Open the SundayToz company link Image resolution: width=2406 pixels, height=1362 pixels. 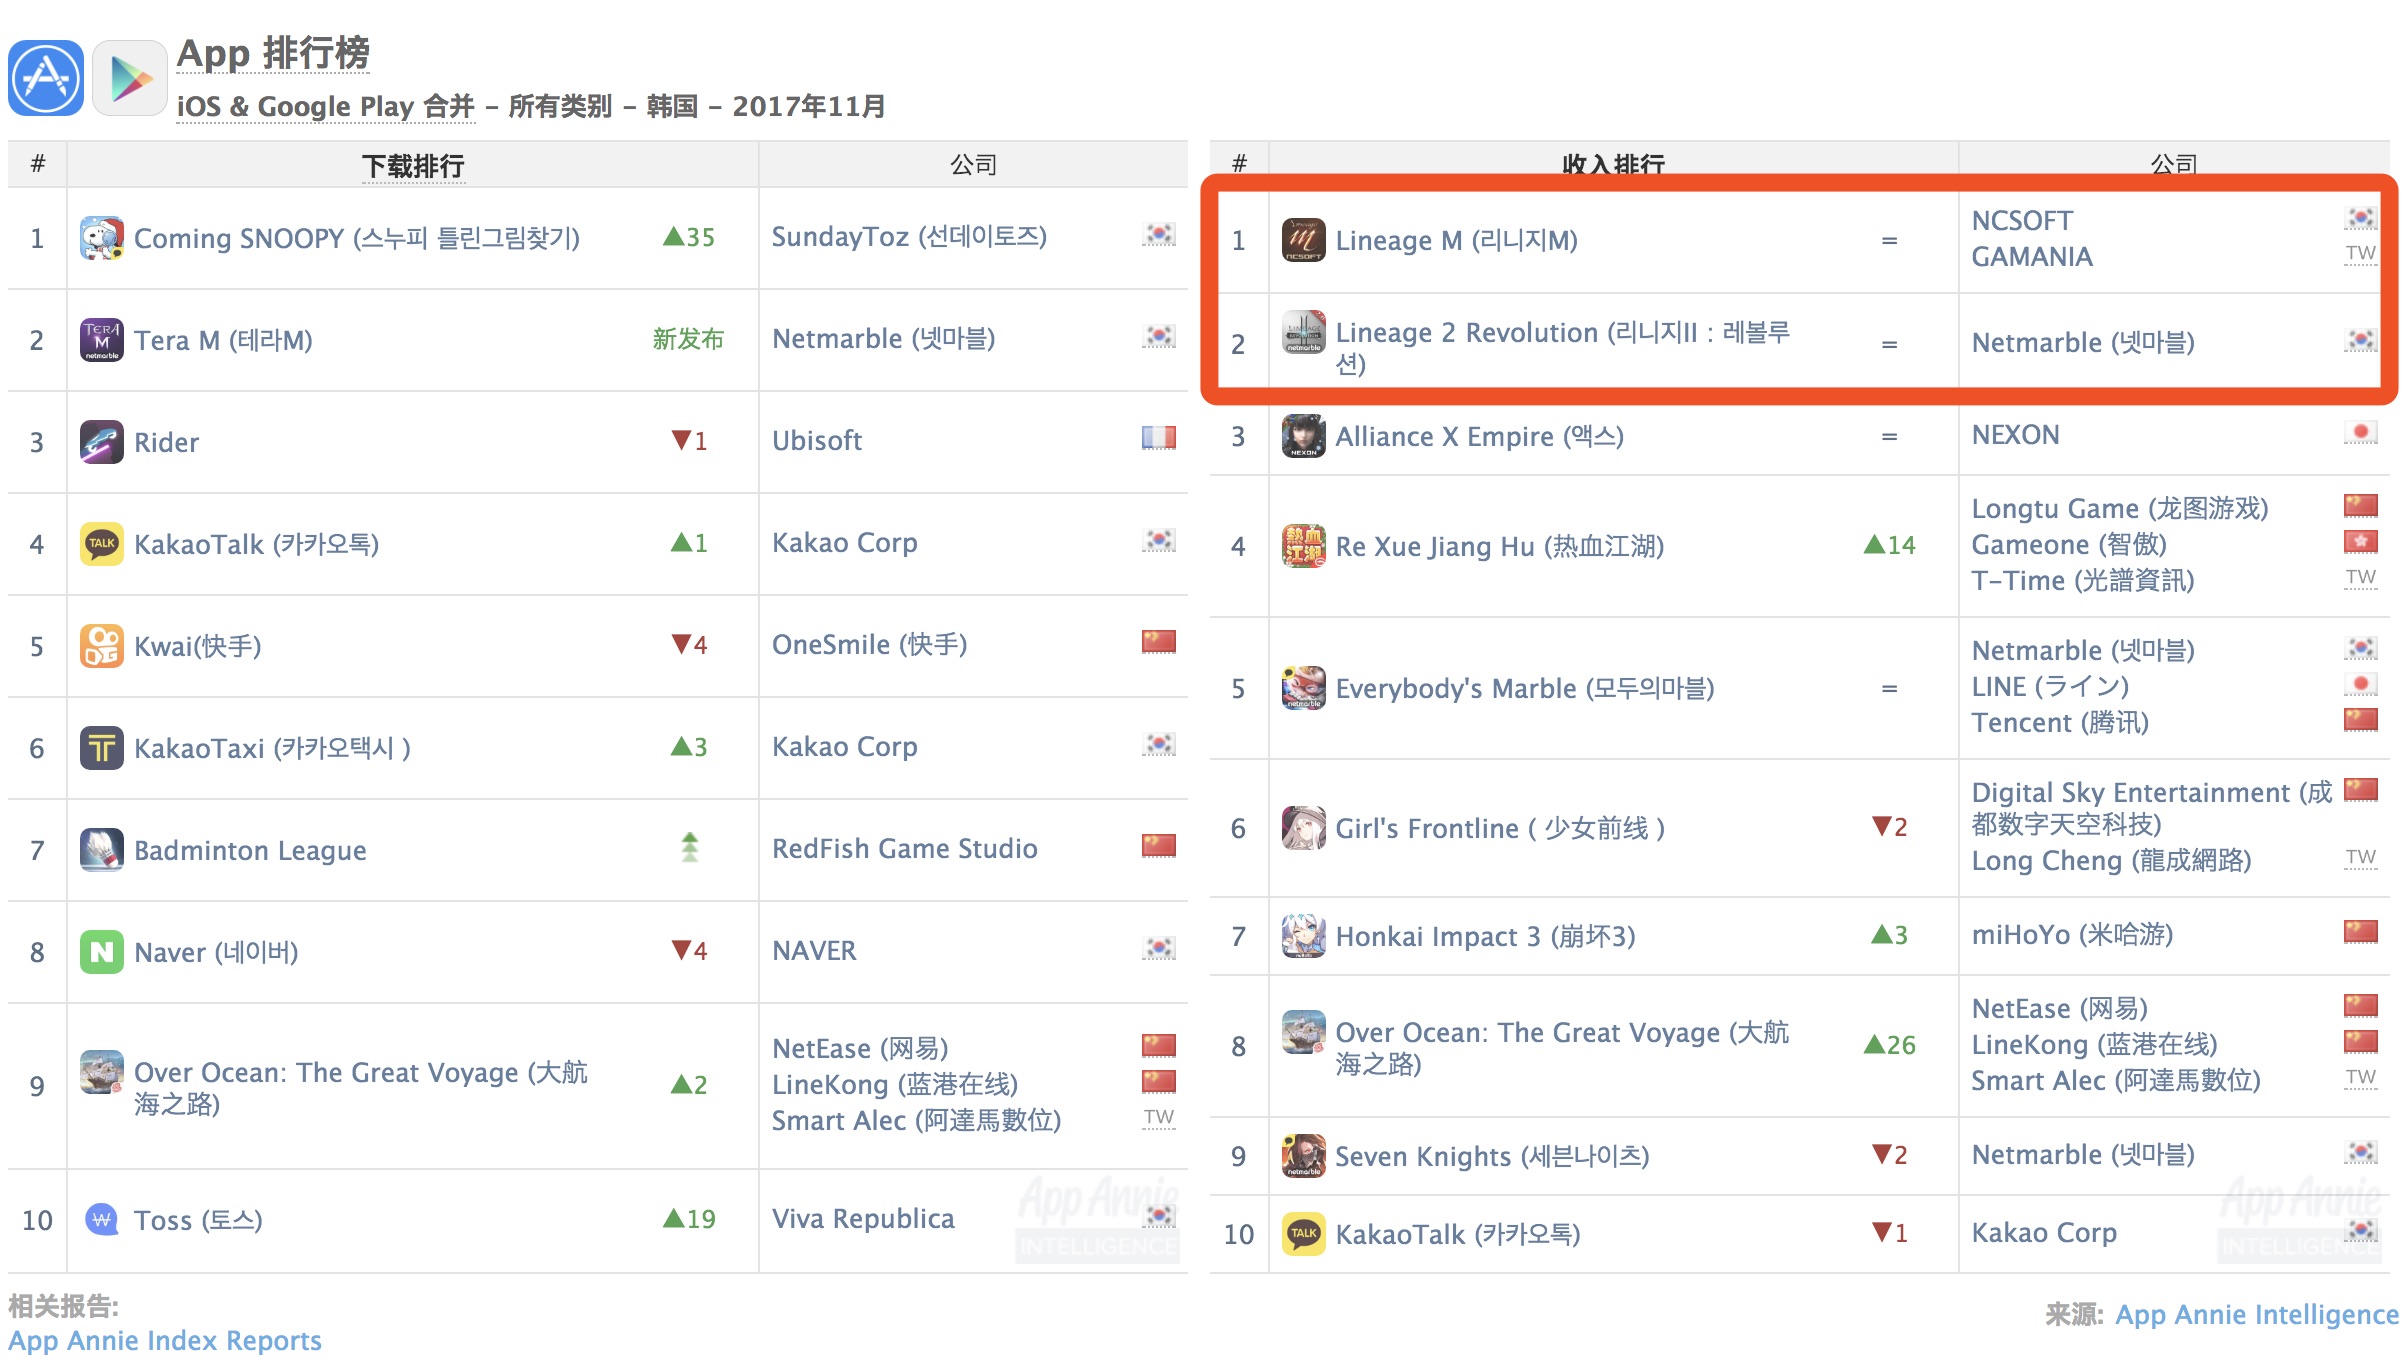[909, 236]
